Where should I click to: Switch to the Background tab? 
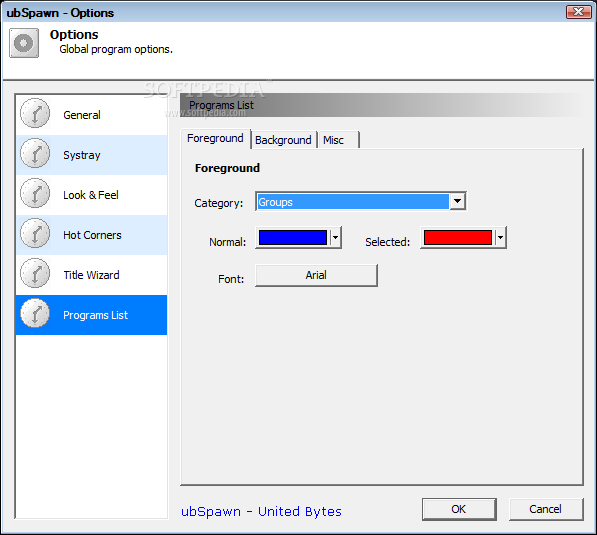click(283, 140)
